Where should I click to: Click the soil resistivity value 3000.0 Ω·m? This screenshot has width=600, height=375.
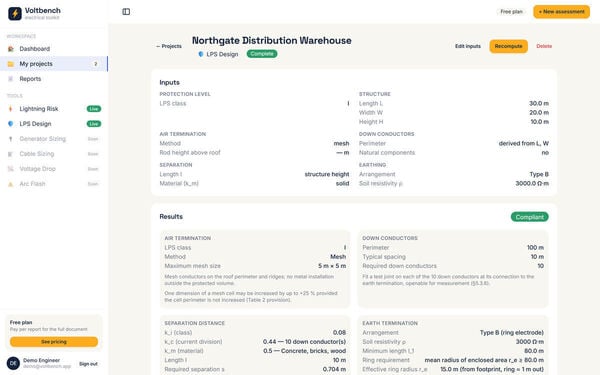[x=532, y=184]
